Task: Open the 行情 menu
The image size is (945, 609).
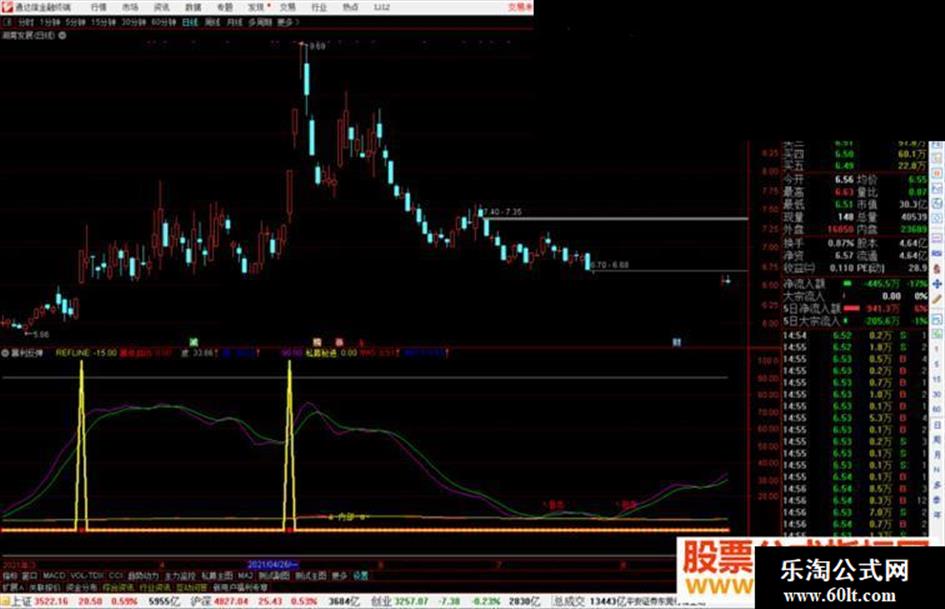Action: pos(98,7)
